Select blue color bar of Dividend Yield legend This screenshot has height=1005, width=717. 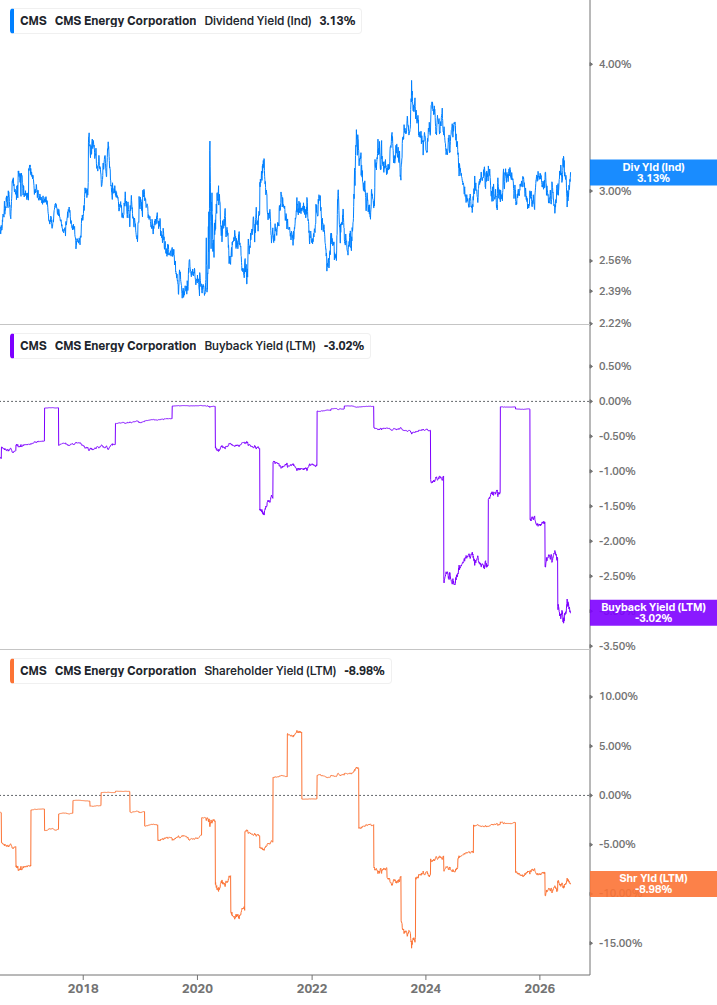click(x=12, y=21)
